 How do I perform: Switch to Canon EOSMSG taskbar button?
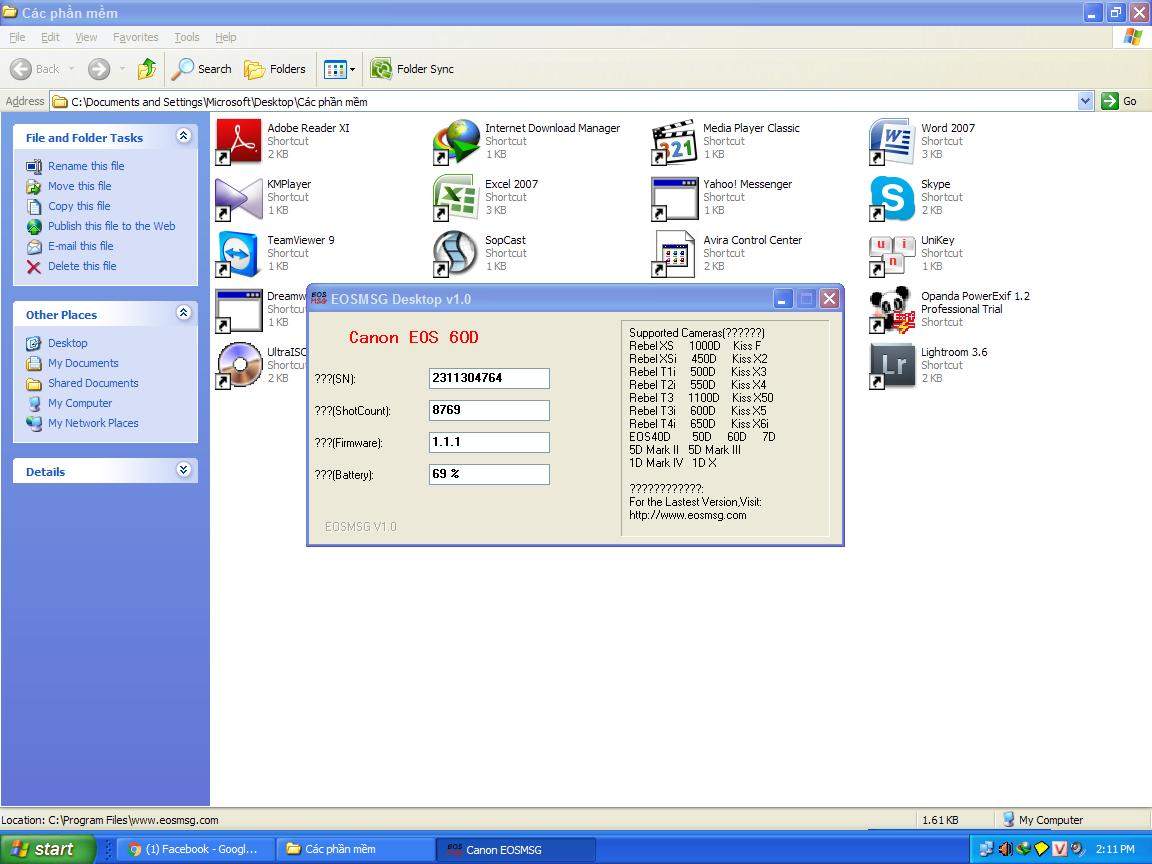tap(516, 849)
